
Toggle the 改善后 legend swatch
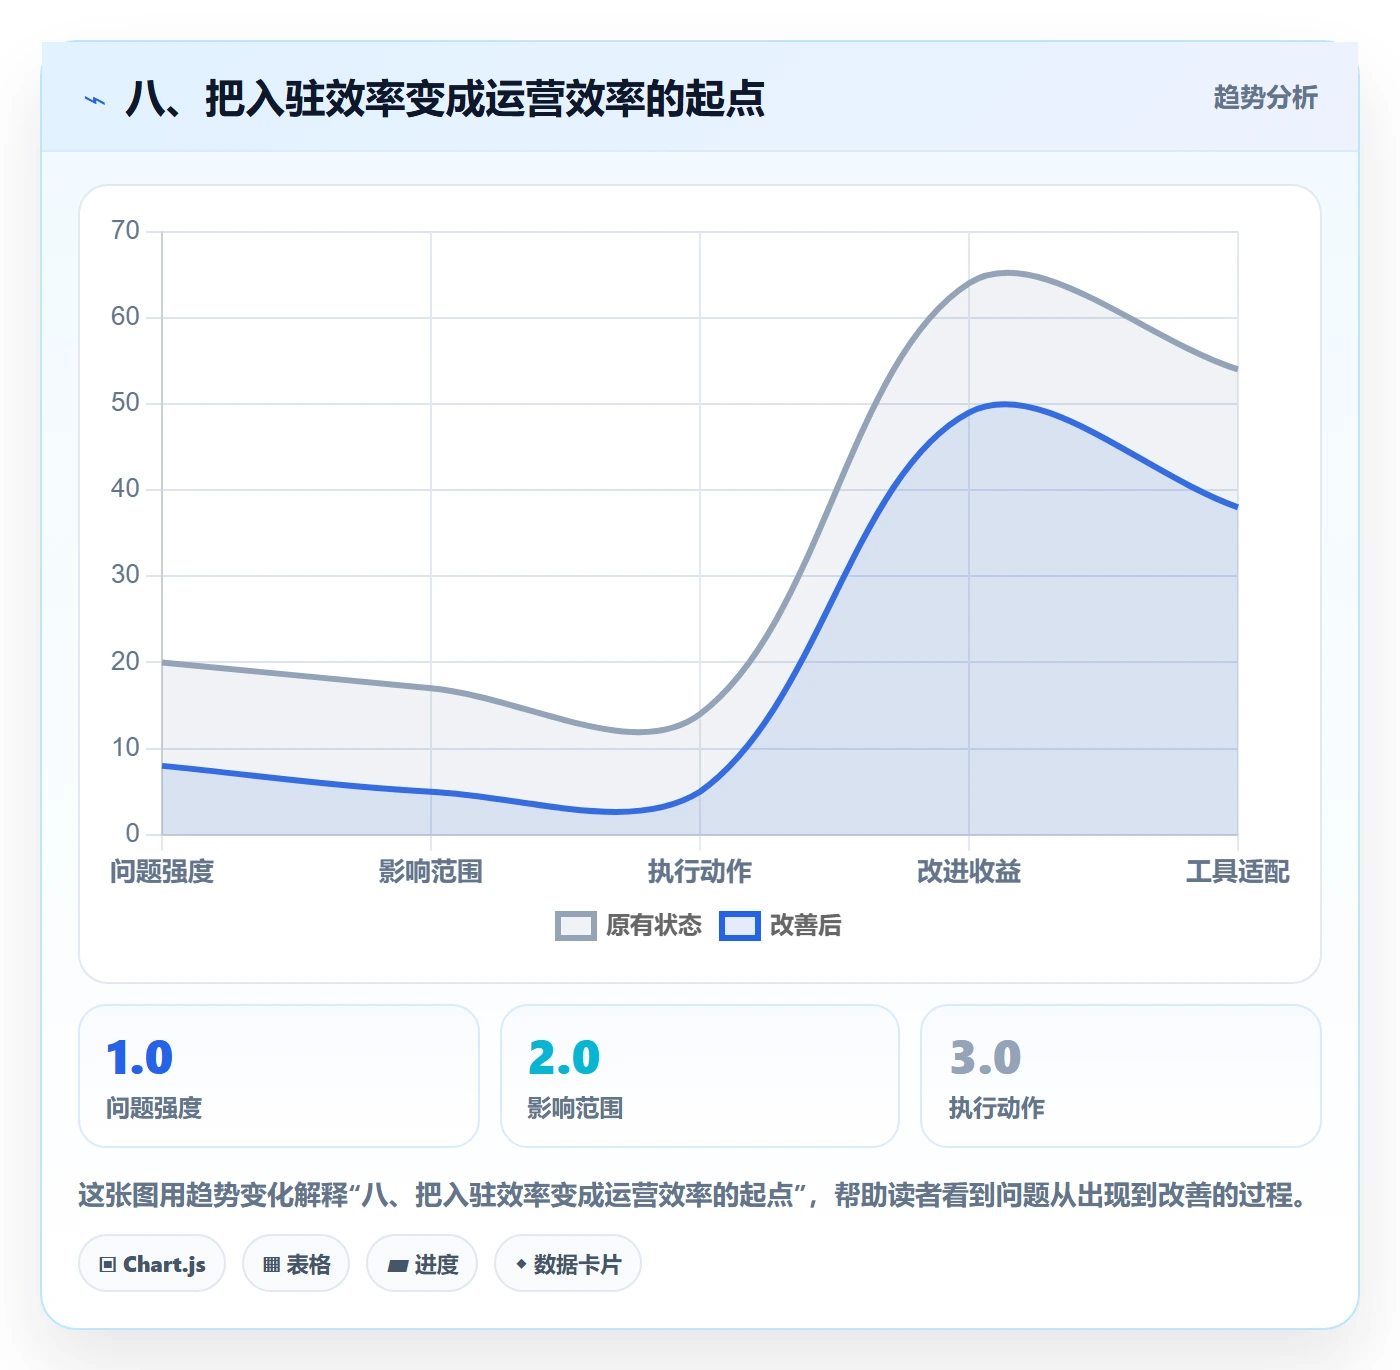tap(740, 926)
